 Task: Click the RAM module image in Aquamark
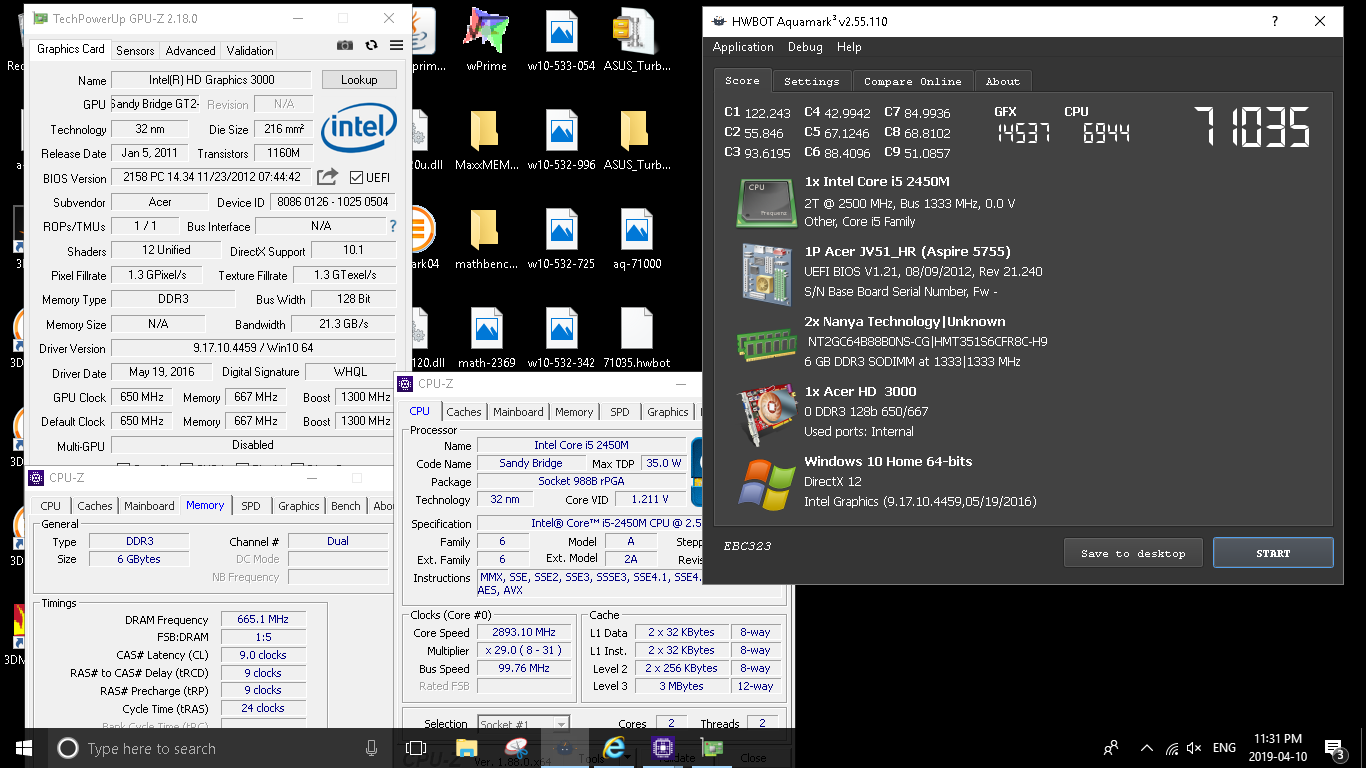(767, 343)
